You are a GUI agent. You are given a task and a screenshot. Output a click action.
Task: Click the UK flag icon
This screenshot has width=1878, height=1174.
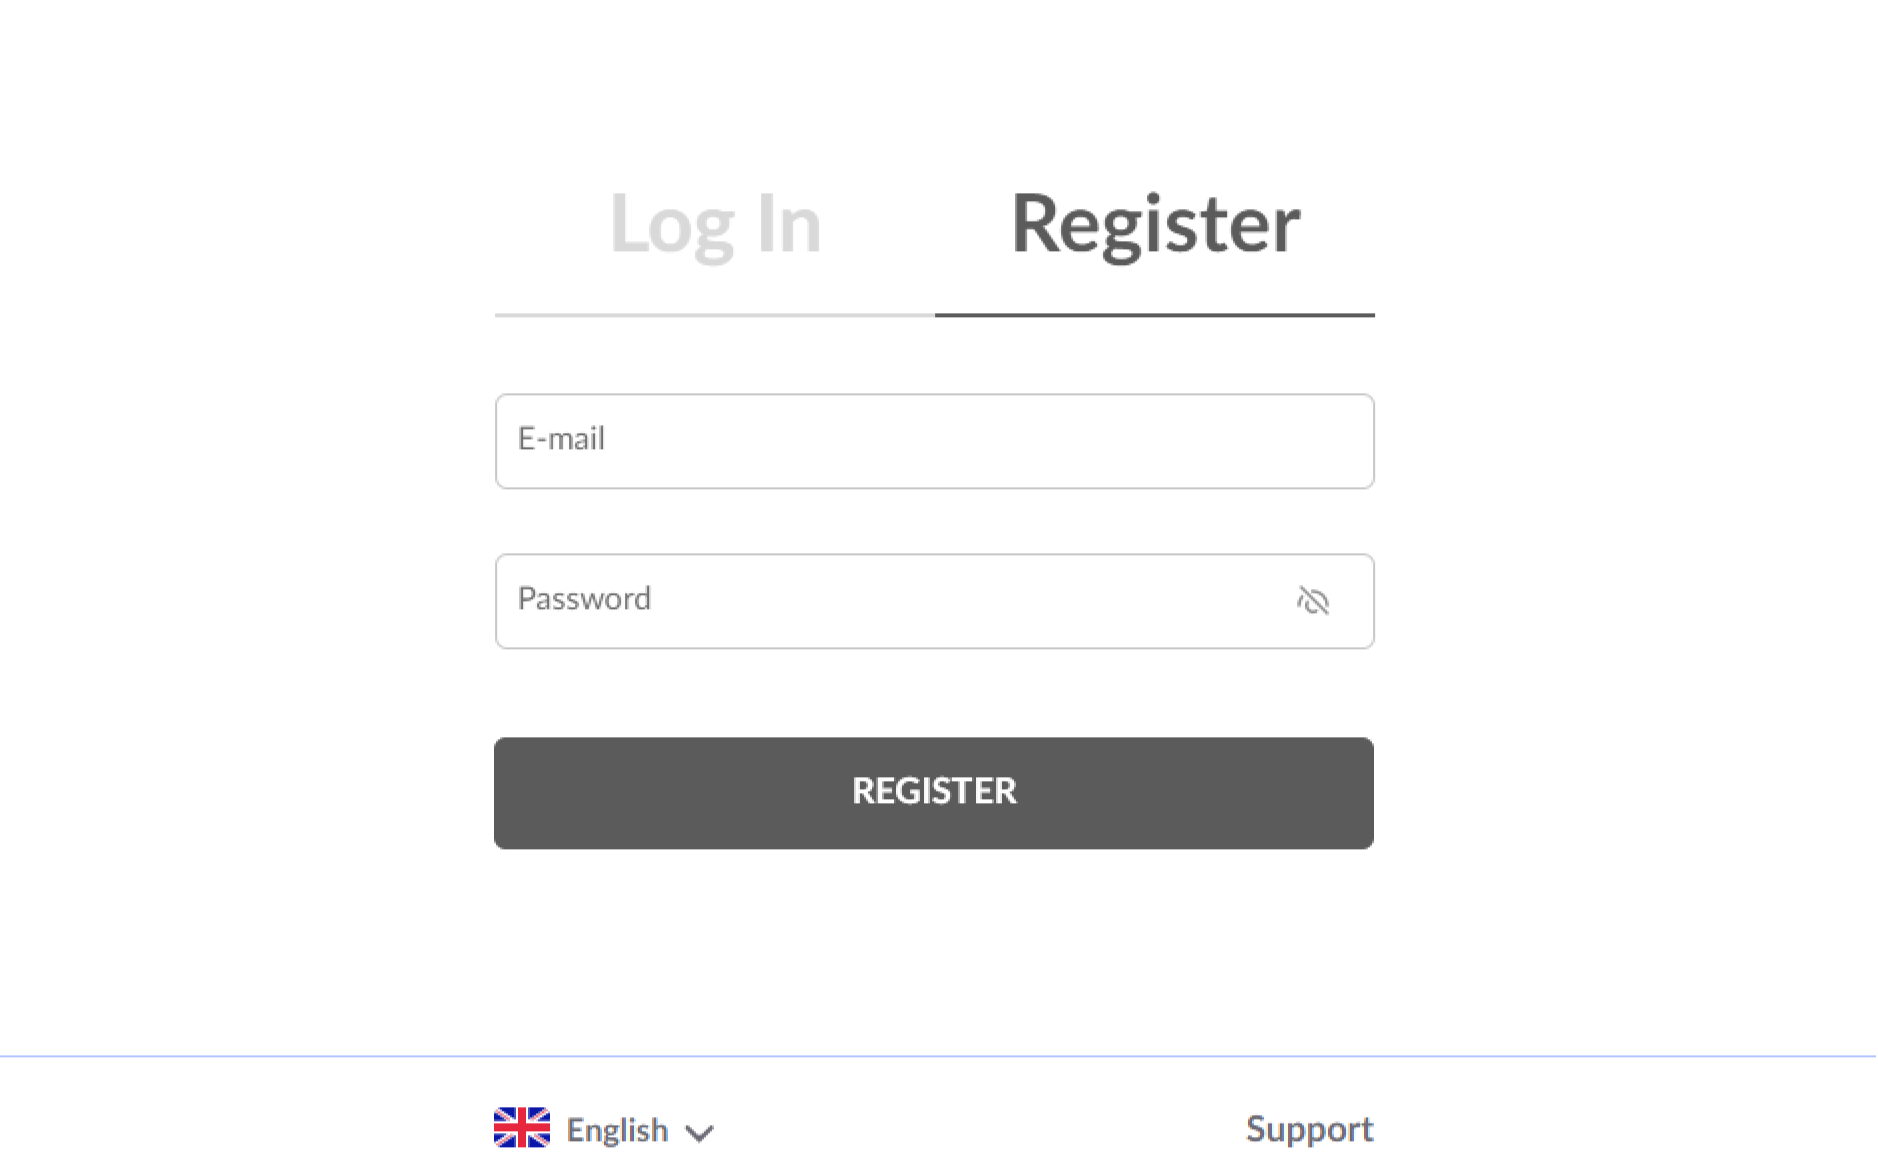point(522,1128)
